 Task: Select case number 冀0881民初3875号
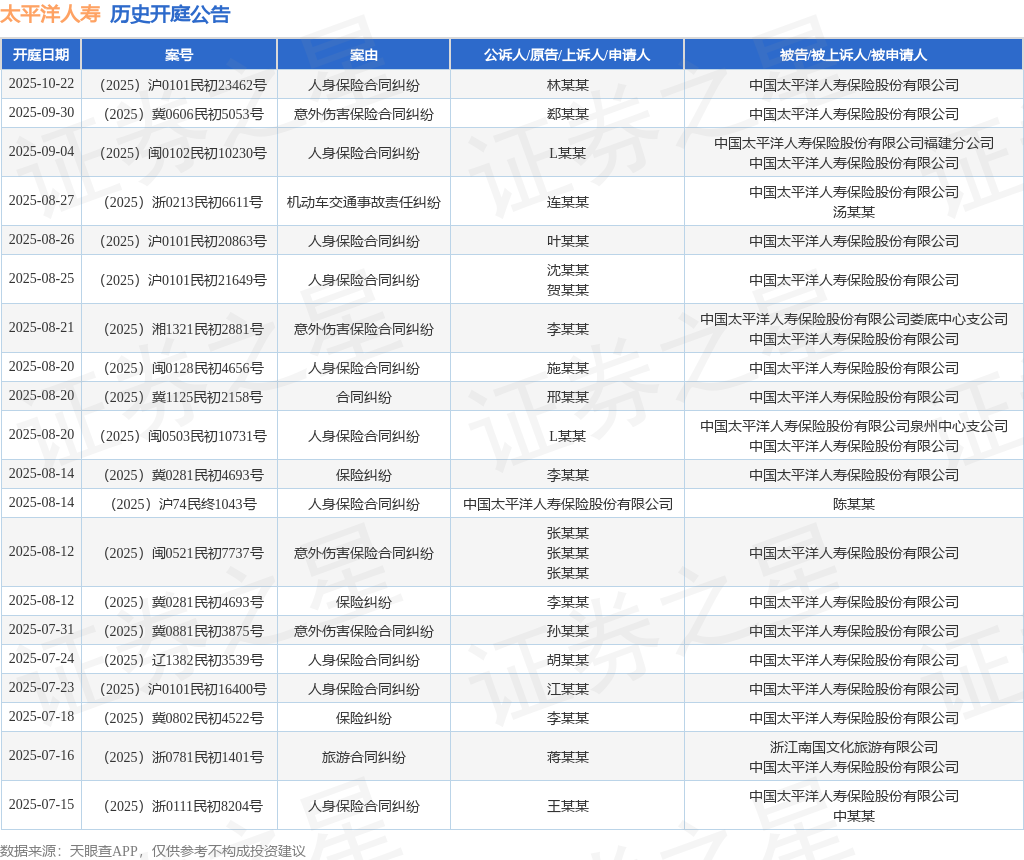pyautogui.click(x=184, y=631)
